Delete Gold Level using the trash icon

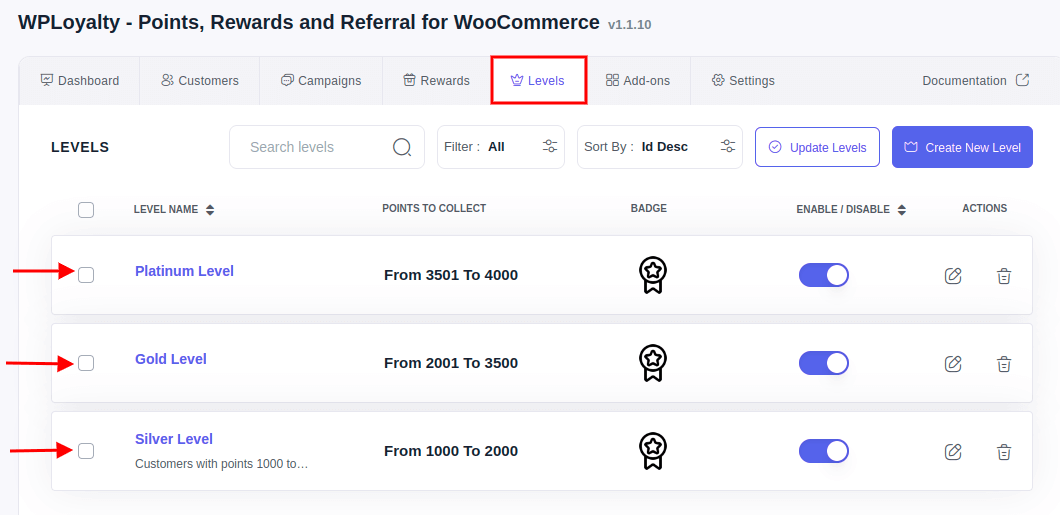point(1004,364)
